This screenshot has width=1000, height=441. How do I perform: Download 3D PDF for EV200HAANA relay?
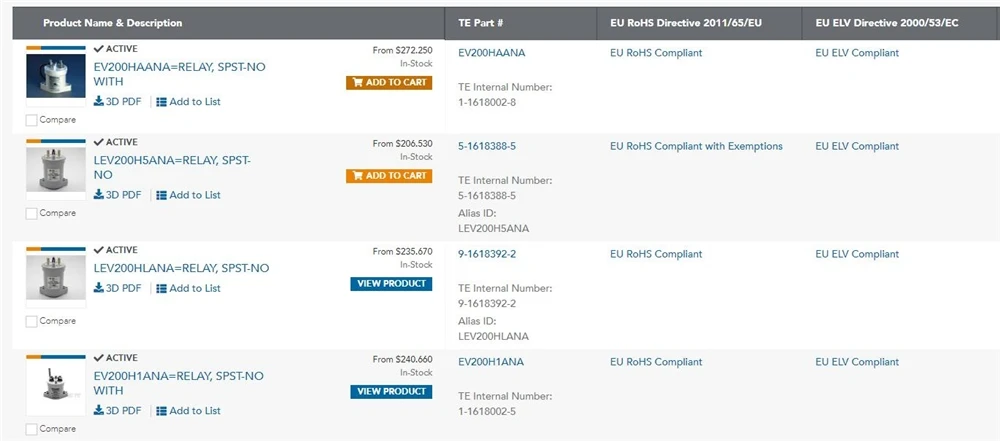click(118, 102)
